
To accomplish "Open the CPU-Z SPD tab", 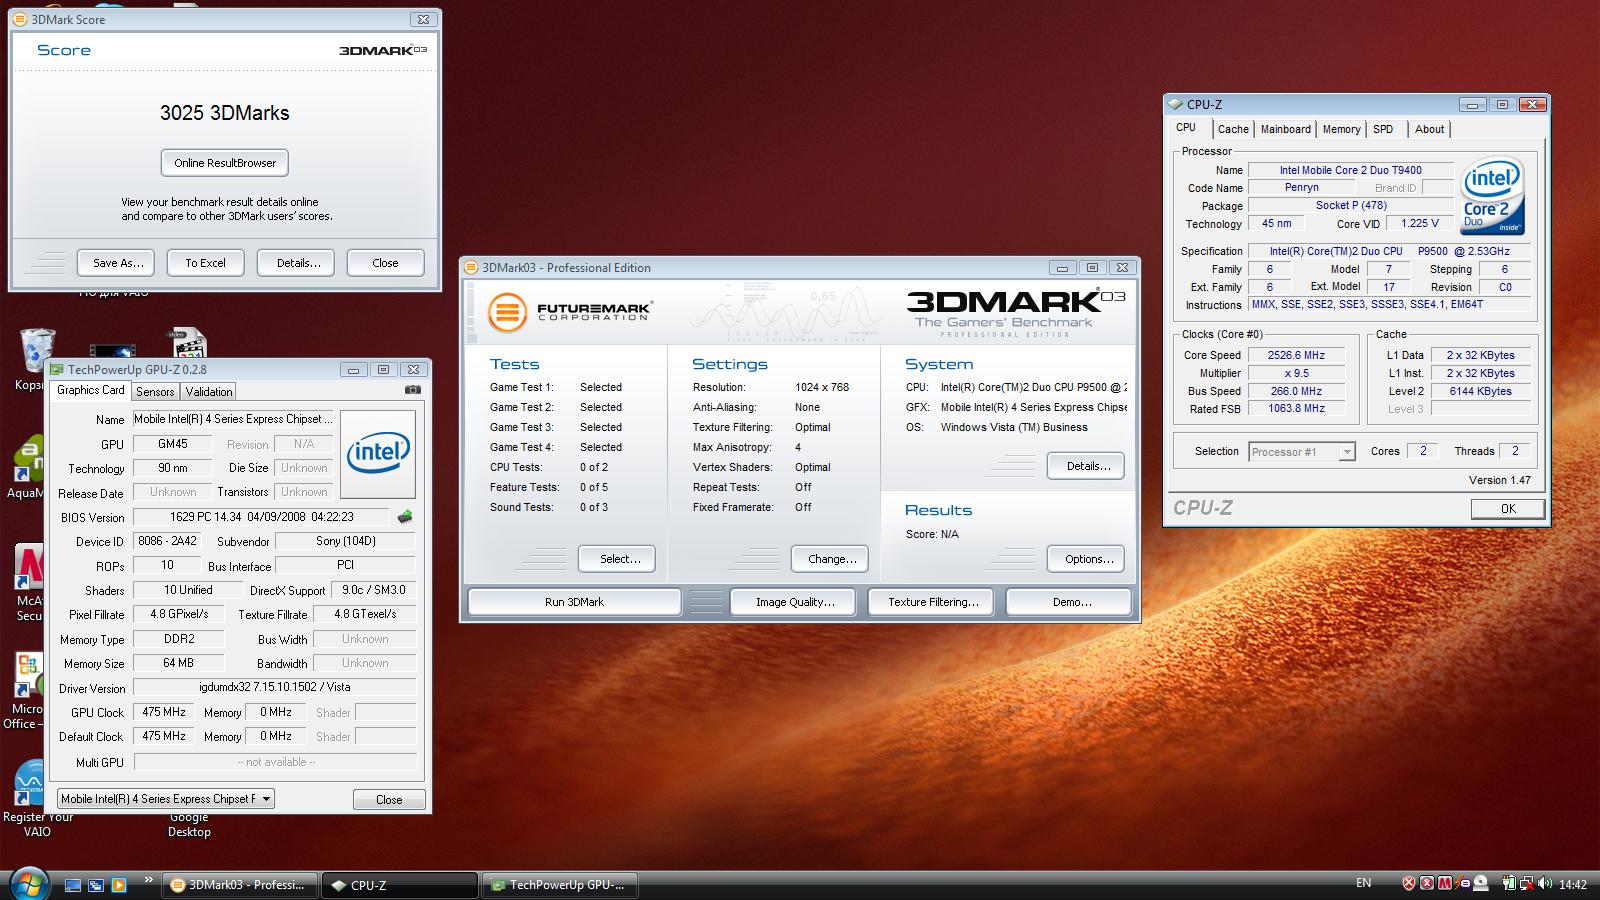I will coord(1383,129).
